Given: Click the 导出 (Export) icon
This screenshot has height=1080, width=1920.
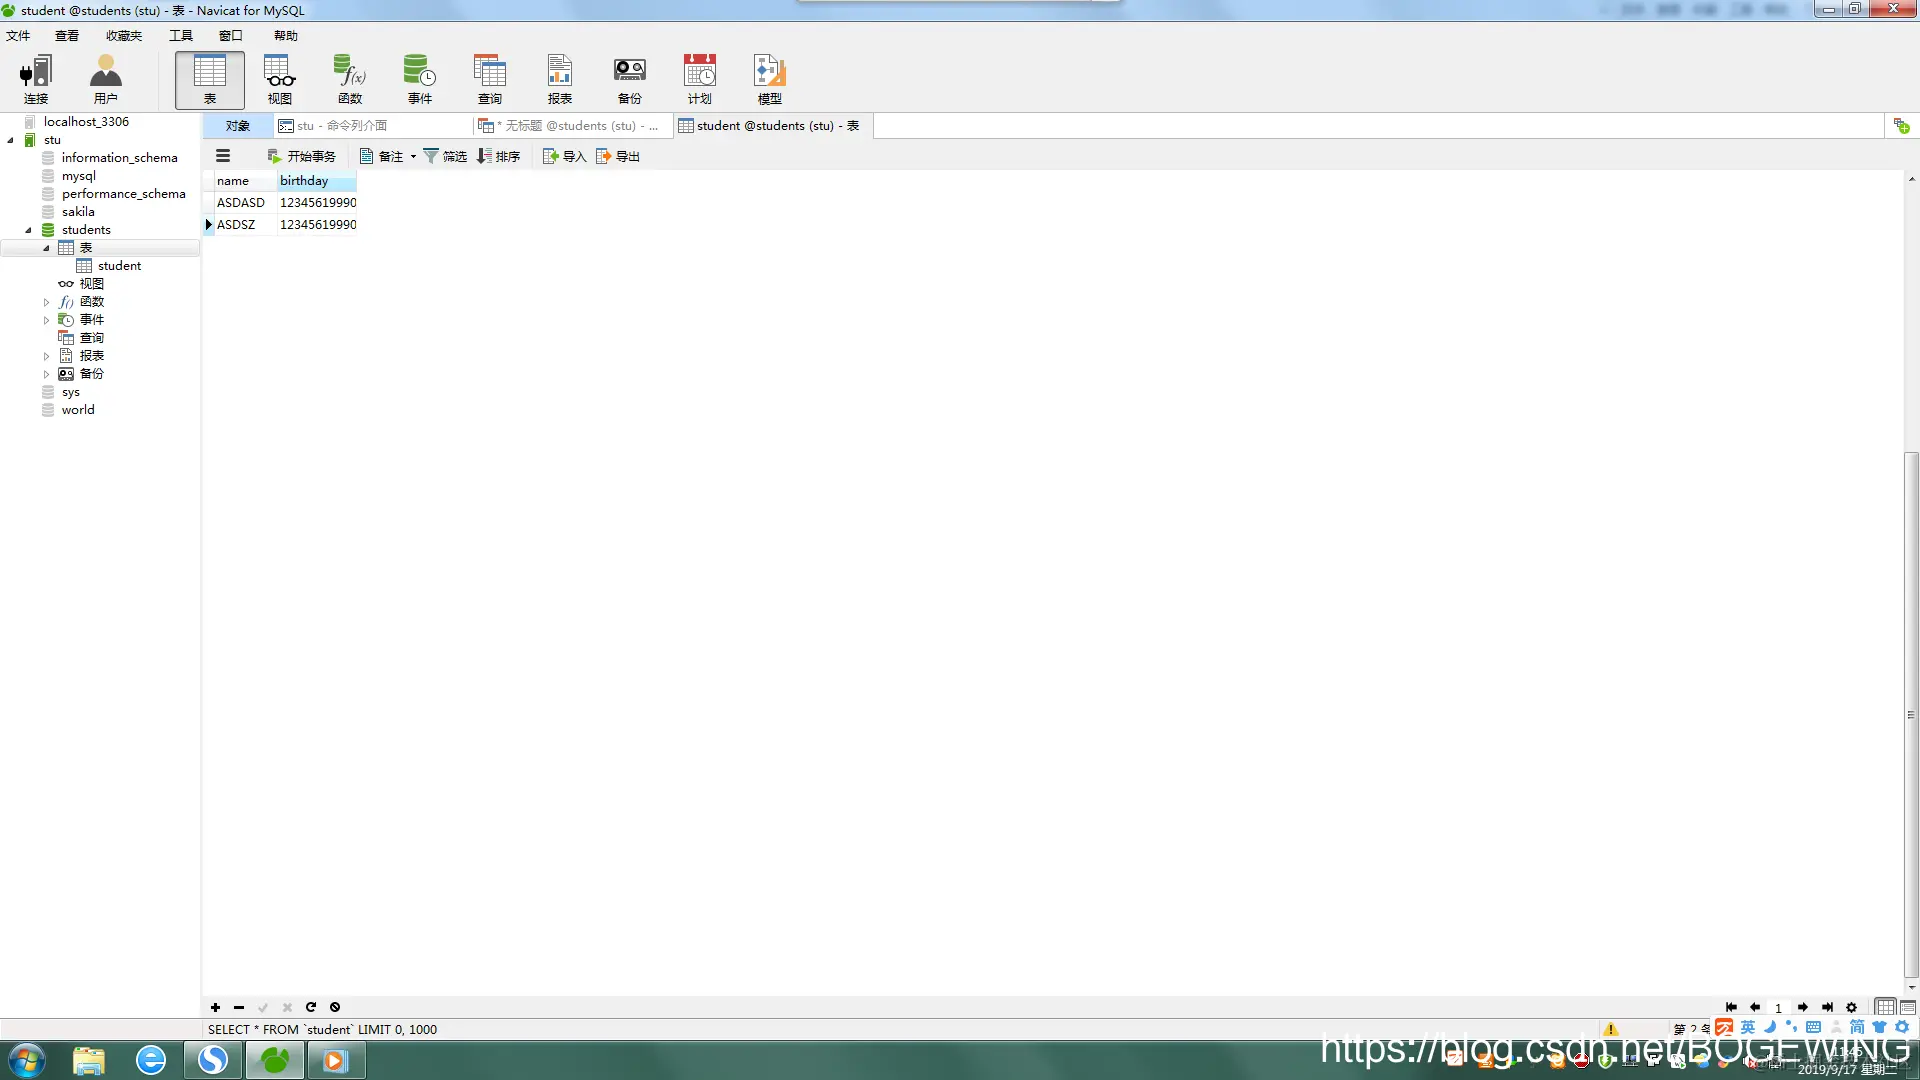Looking at the screenshot, I should coord(604,156).
